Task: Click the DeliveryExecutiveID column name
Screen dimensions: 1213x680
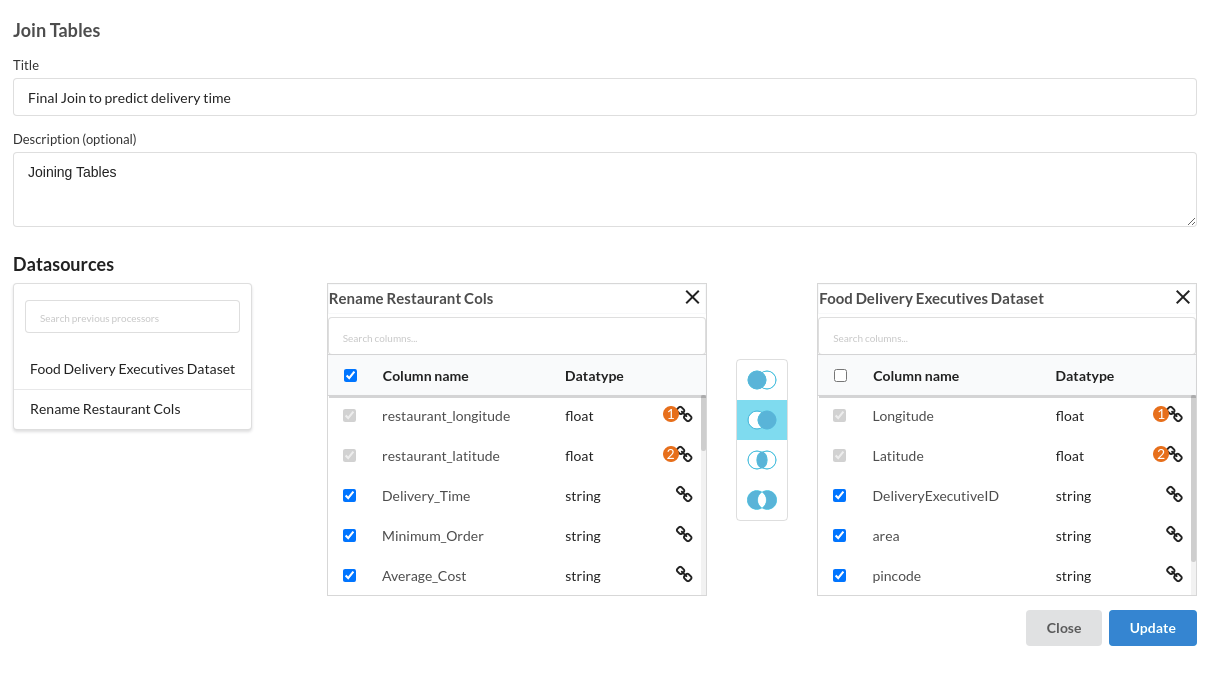Action: coord(935,496)
